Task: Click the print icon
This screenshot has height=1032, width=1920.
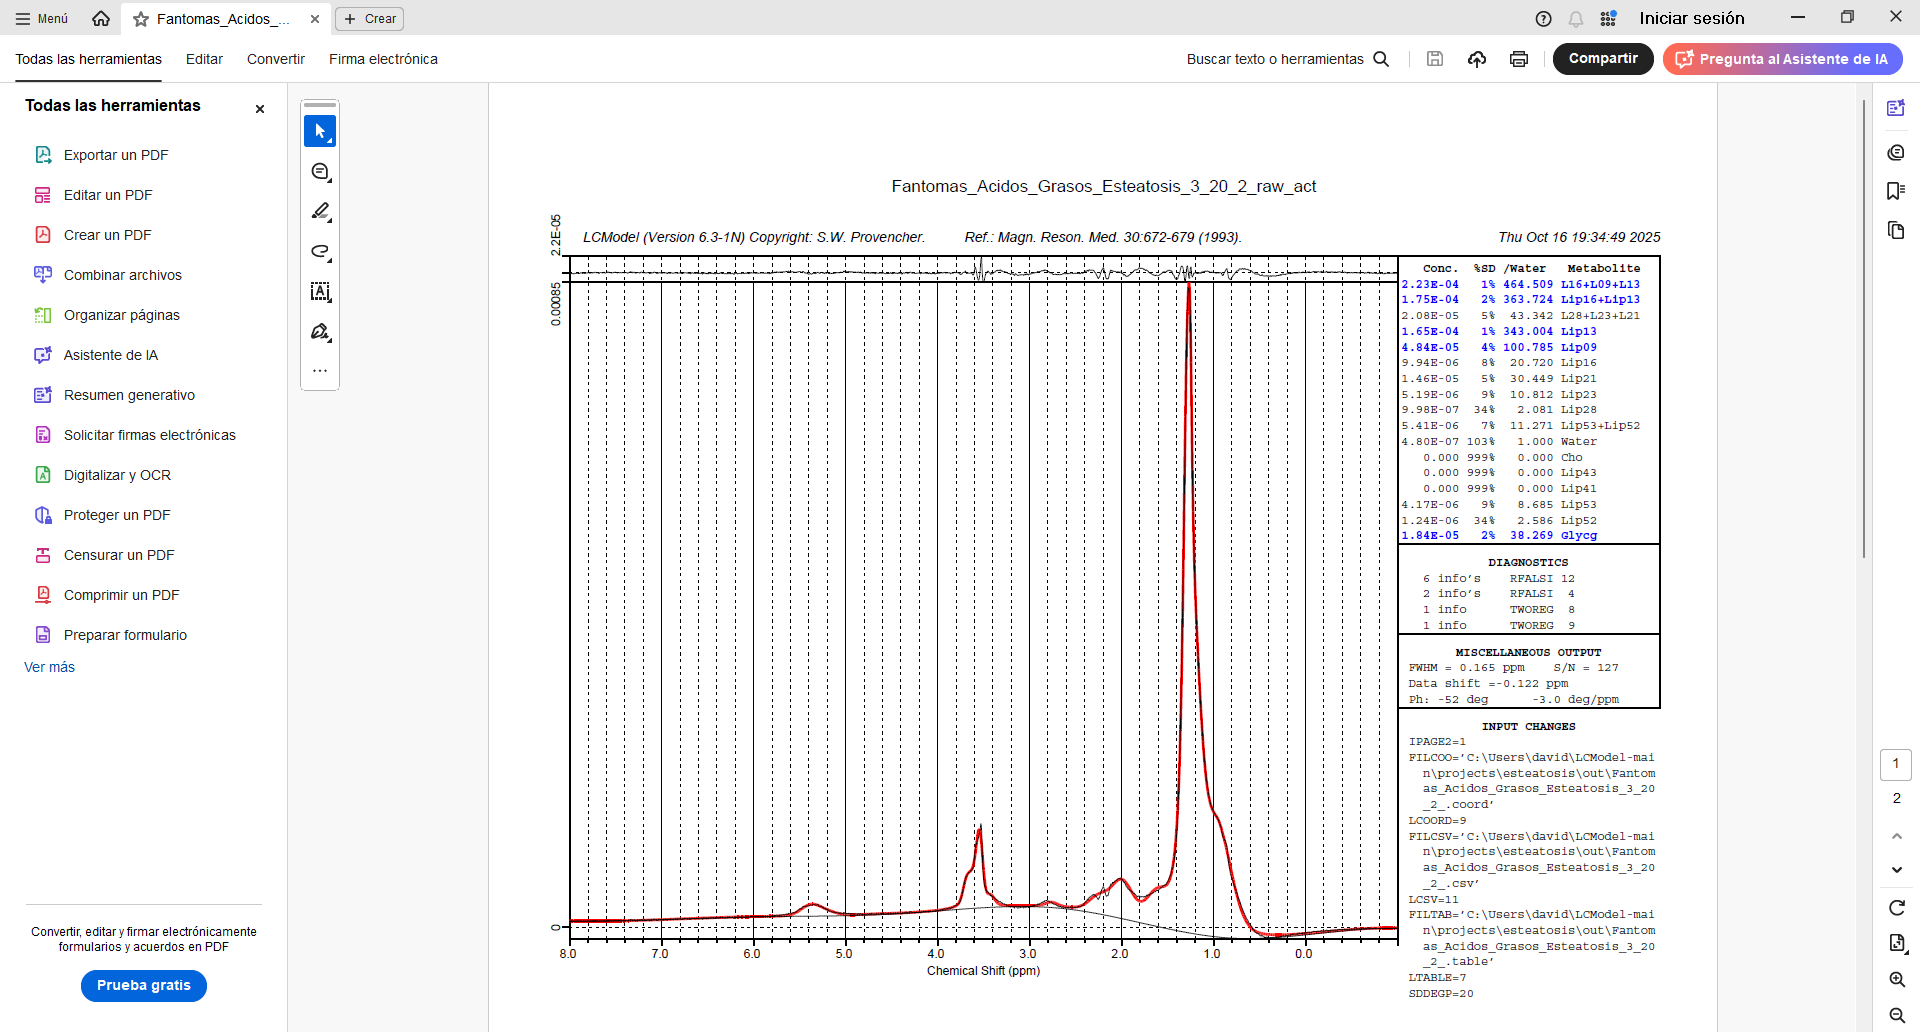Action: (x=1518, y=59)
